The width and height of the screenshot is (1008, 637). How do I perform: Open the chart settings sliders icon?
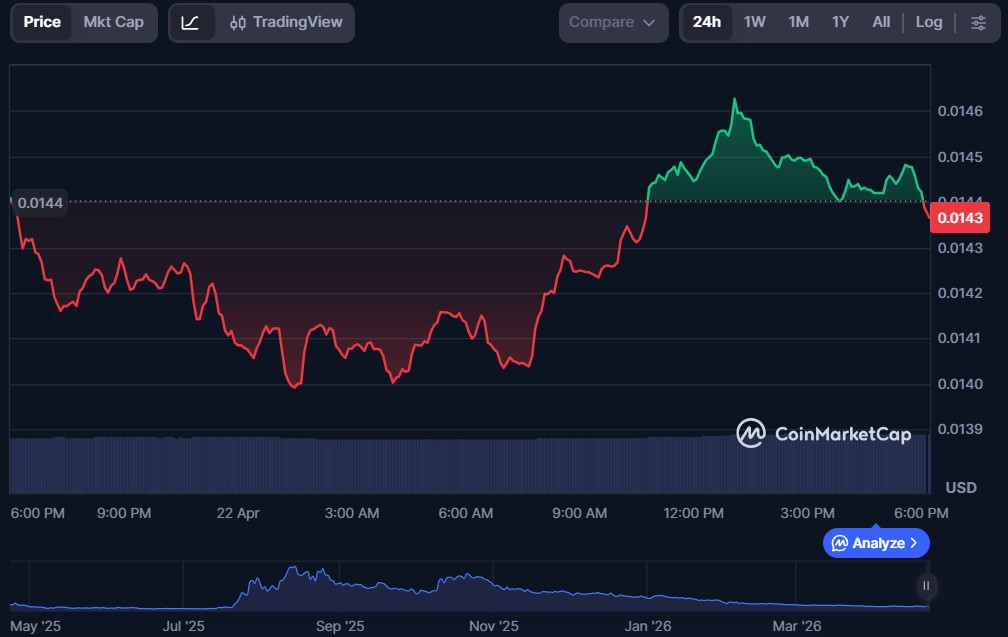click(x=978, y=22)
